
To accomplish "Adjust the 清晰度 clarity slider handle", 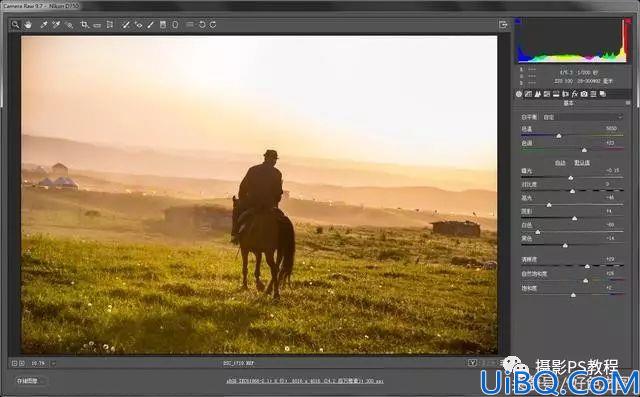I will tap(587, 266).
